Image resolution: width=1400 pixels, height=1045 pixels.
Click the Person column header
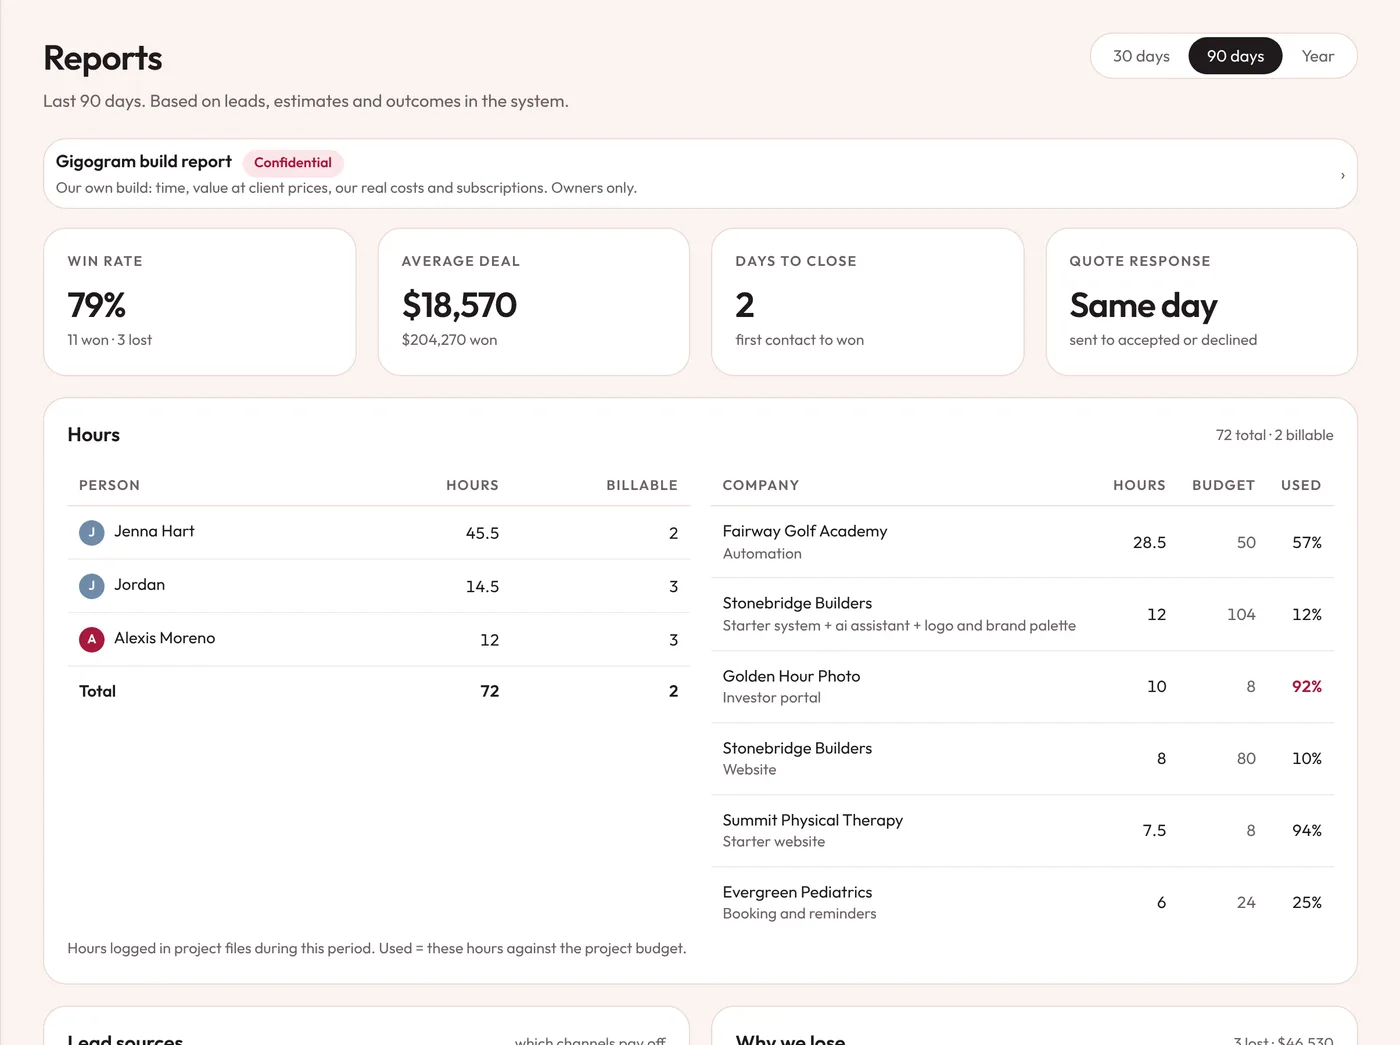(x=109, y=485)
